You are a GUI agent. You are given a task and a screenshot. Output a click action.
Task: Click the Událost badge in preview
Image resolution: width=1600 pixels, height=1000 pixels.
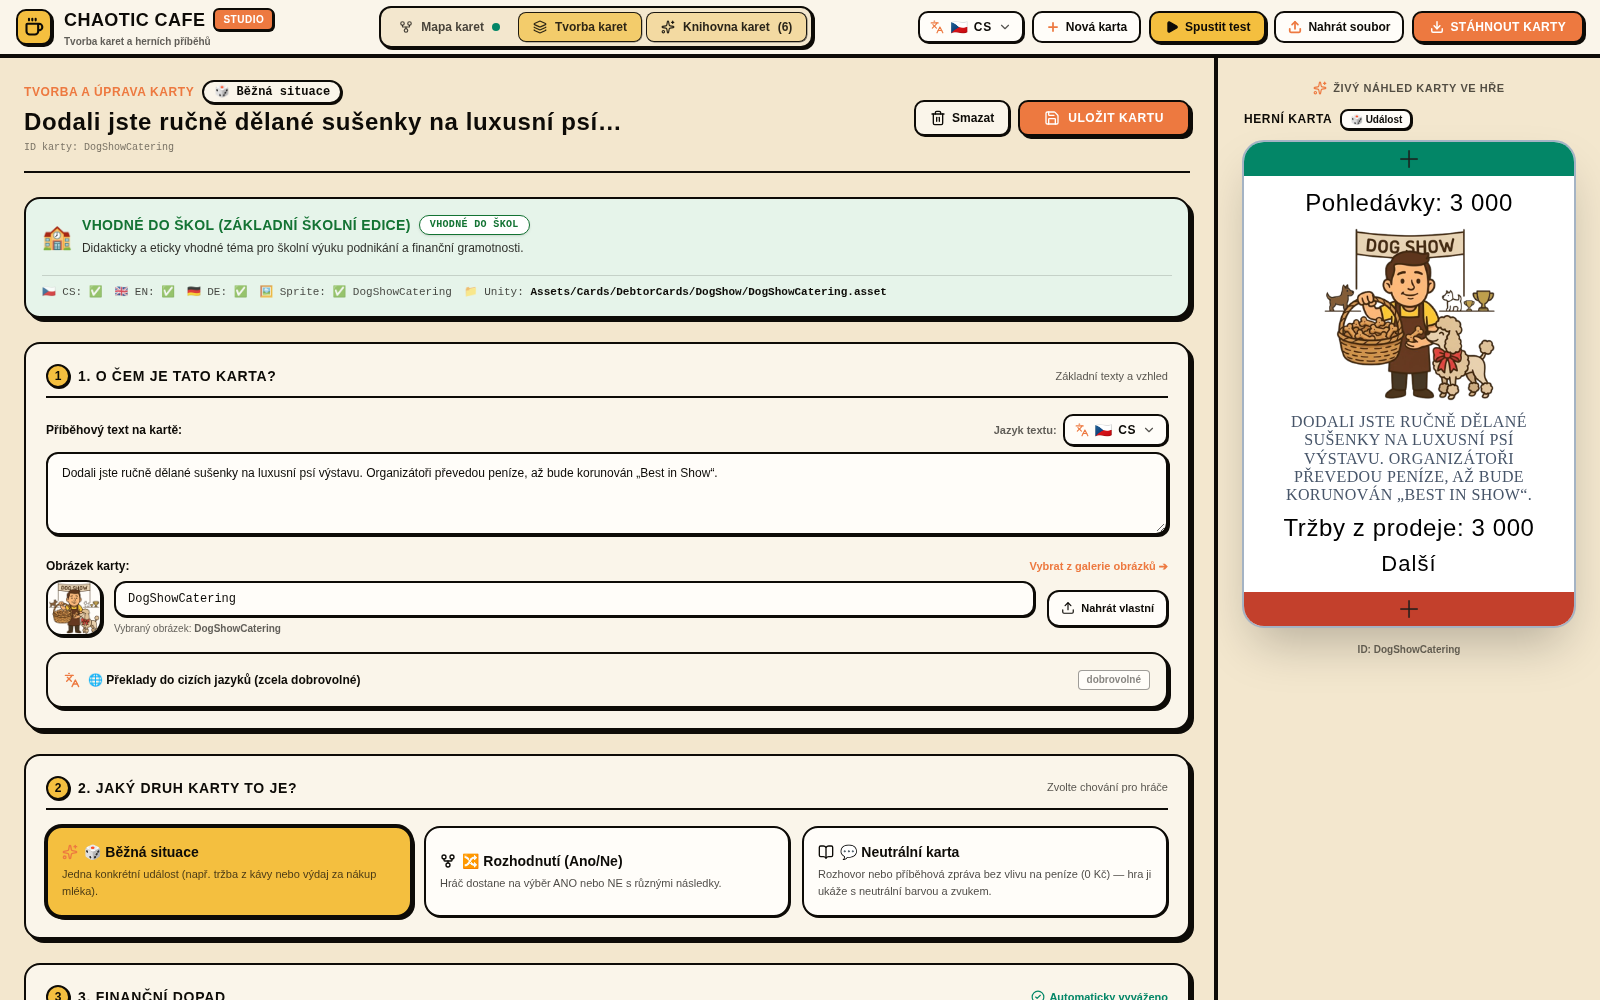point(1376,119)
